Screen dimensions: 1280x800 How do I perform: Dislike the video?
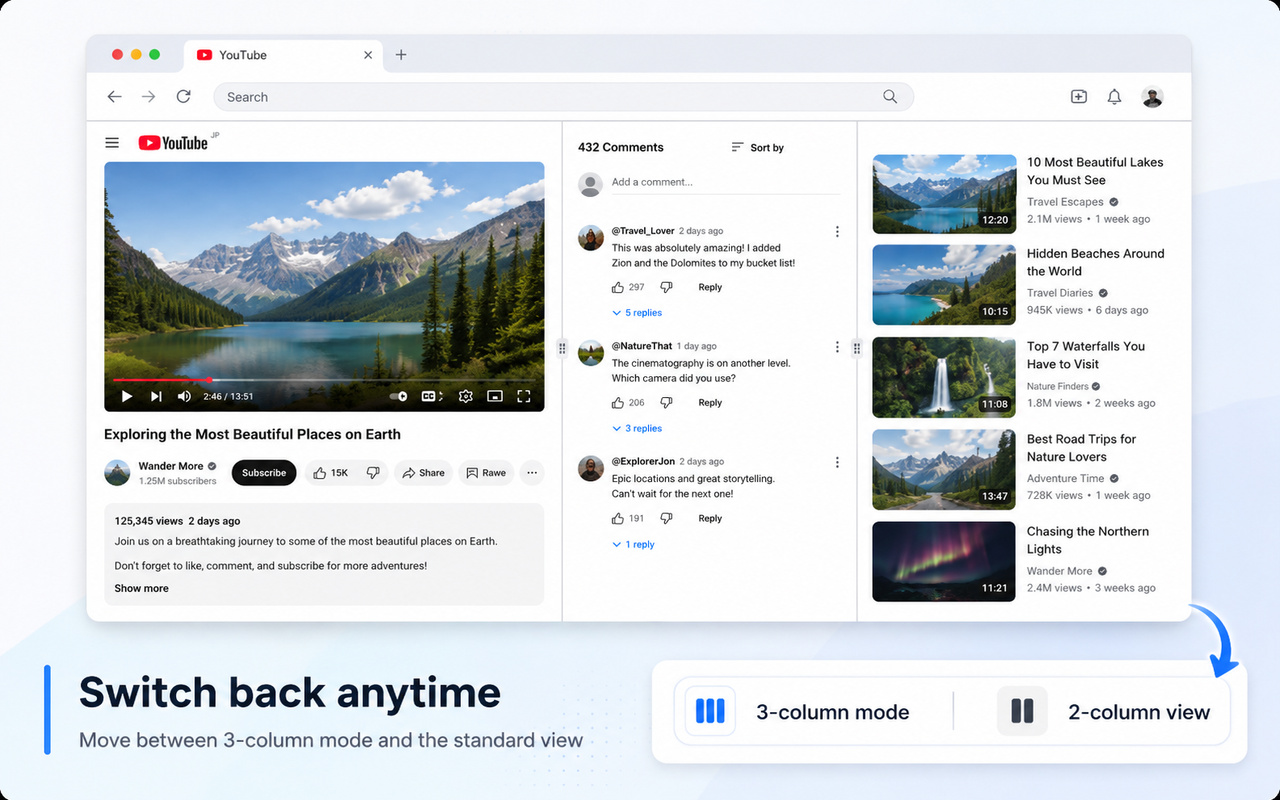click(373, 473)
